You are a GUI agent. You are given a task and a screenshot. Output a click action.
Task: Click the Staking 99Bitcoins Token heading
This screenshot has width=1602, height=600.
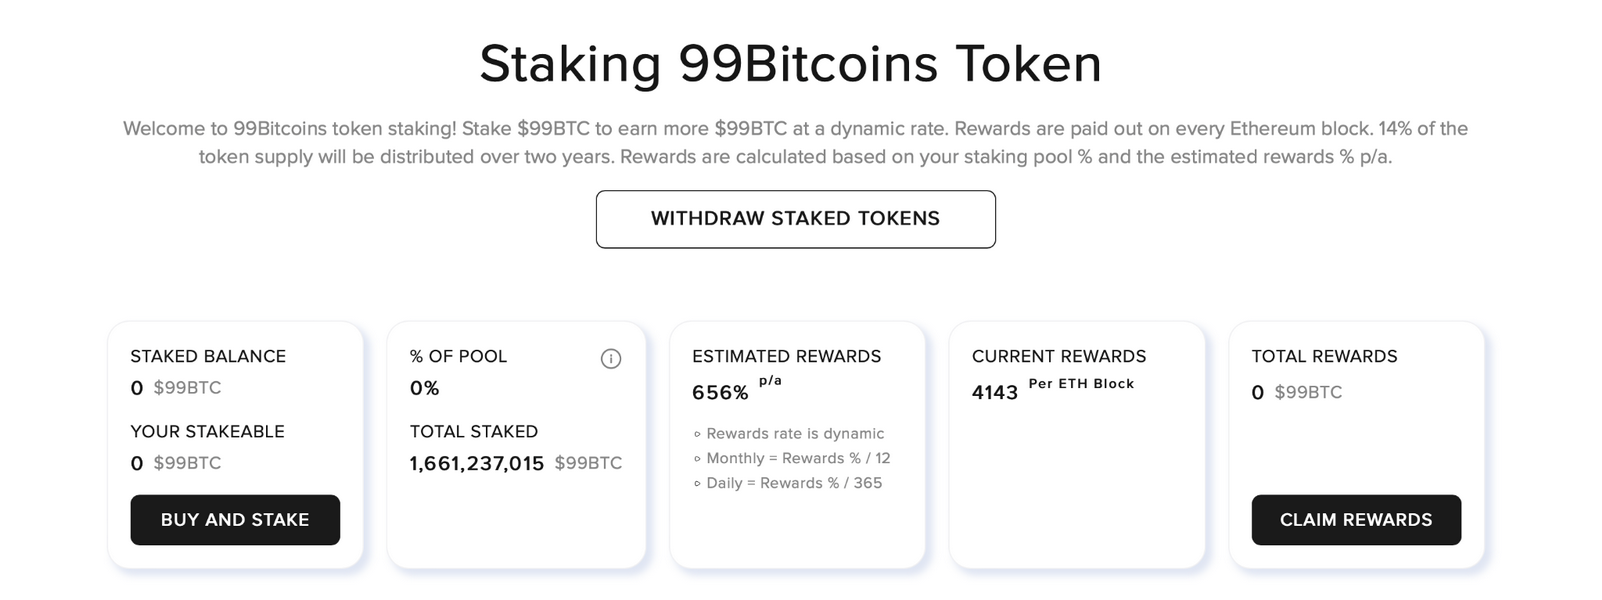(790, 64)
